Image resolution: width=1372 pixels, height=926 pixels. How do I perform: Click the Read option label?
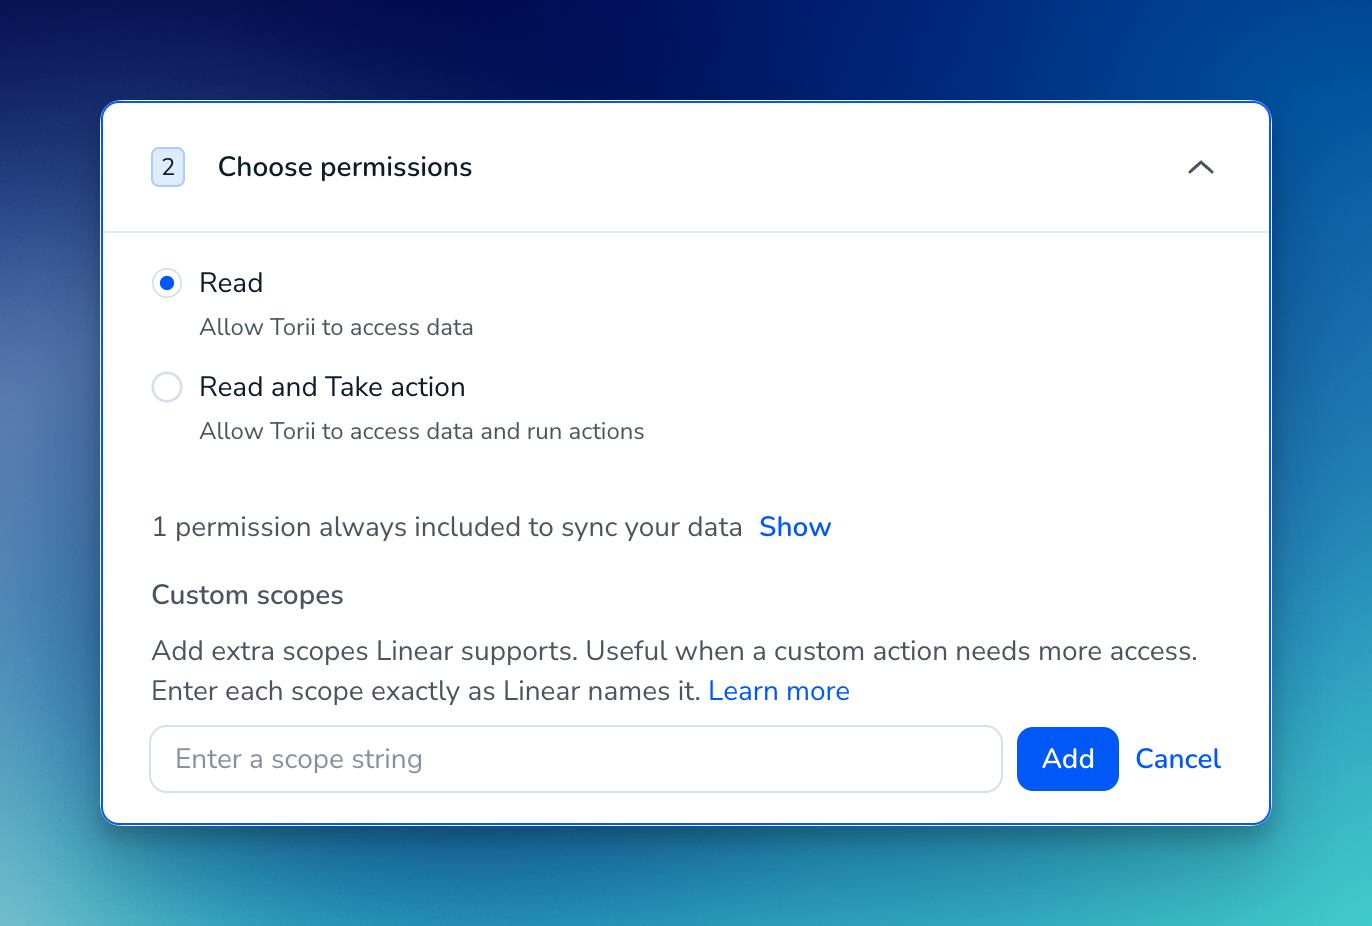point(231,283)
